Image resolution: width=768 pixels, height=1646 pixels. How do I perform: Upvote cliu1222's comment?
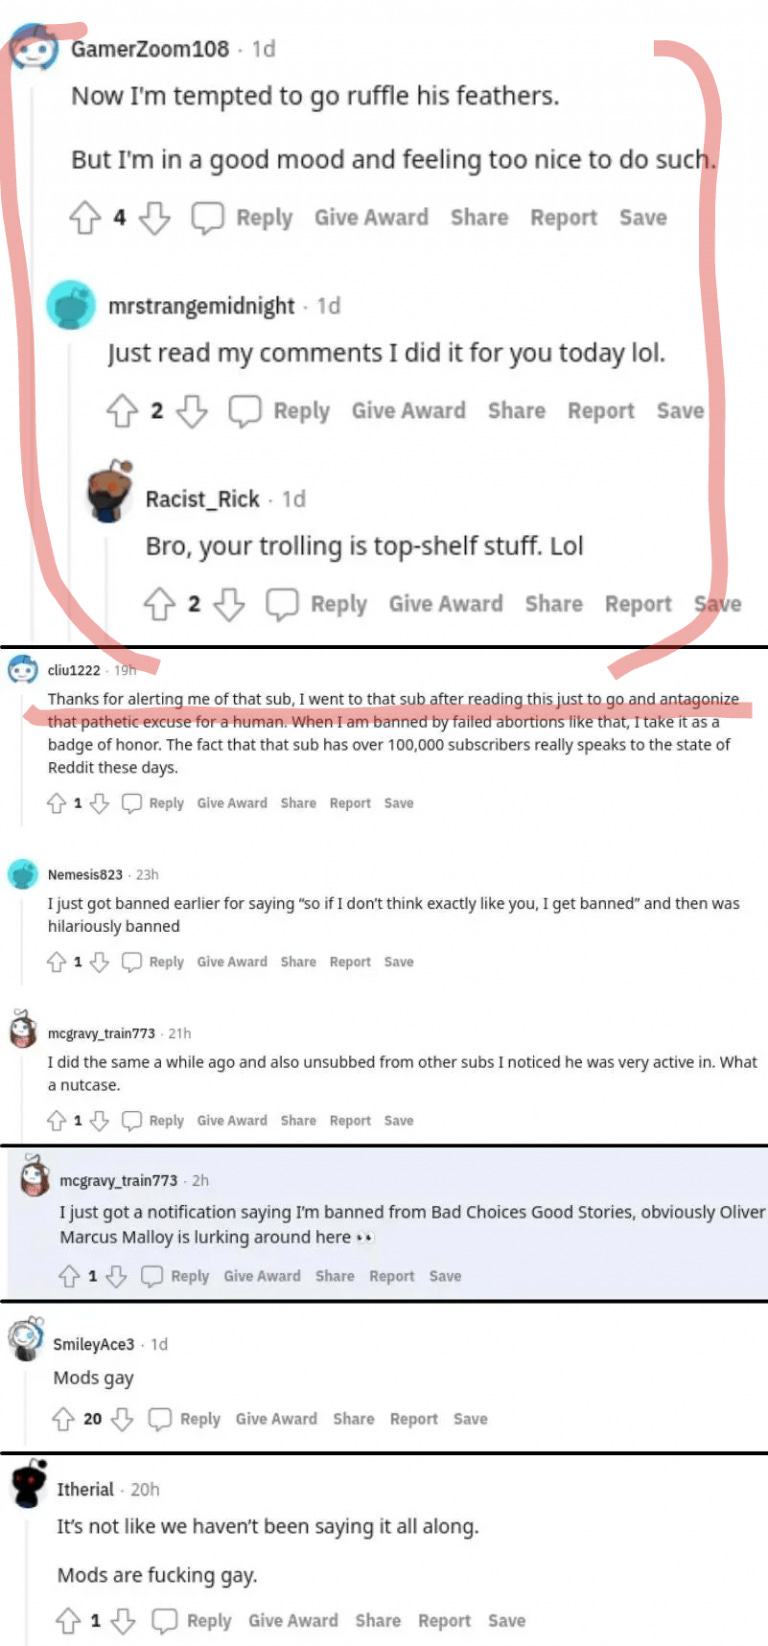point(57,803)
